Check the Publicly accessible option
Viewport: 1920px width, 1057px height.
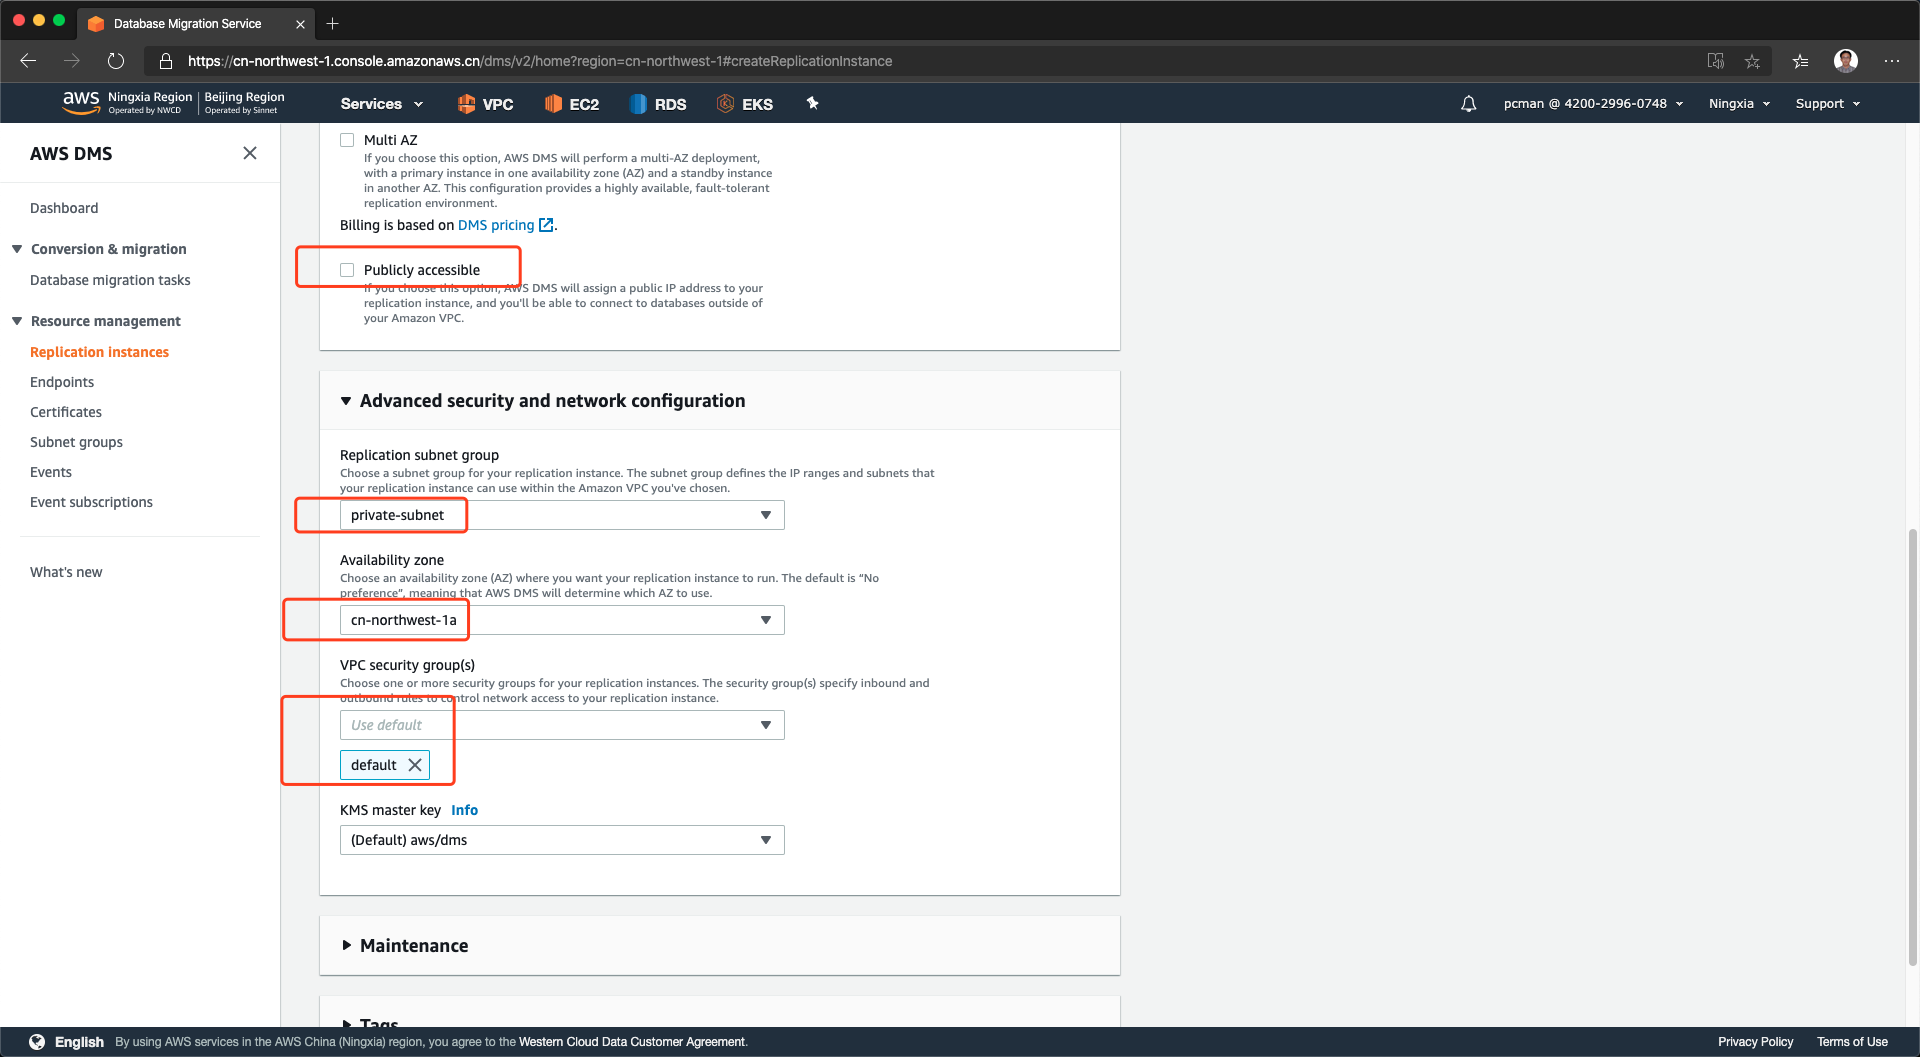[347, 270]
